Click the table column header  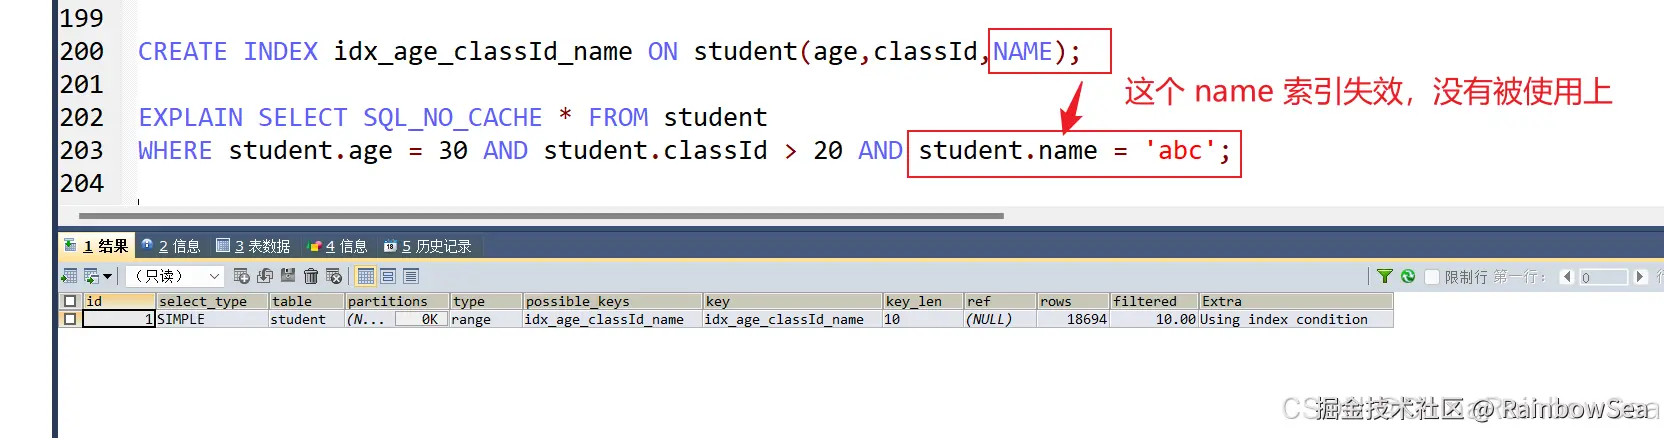pos(307,301)
